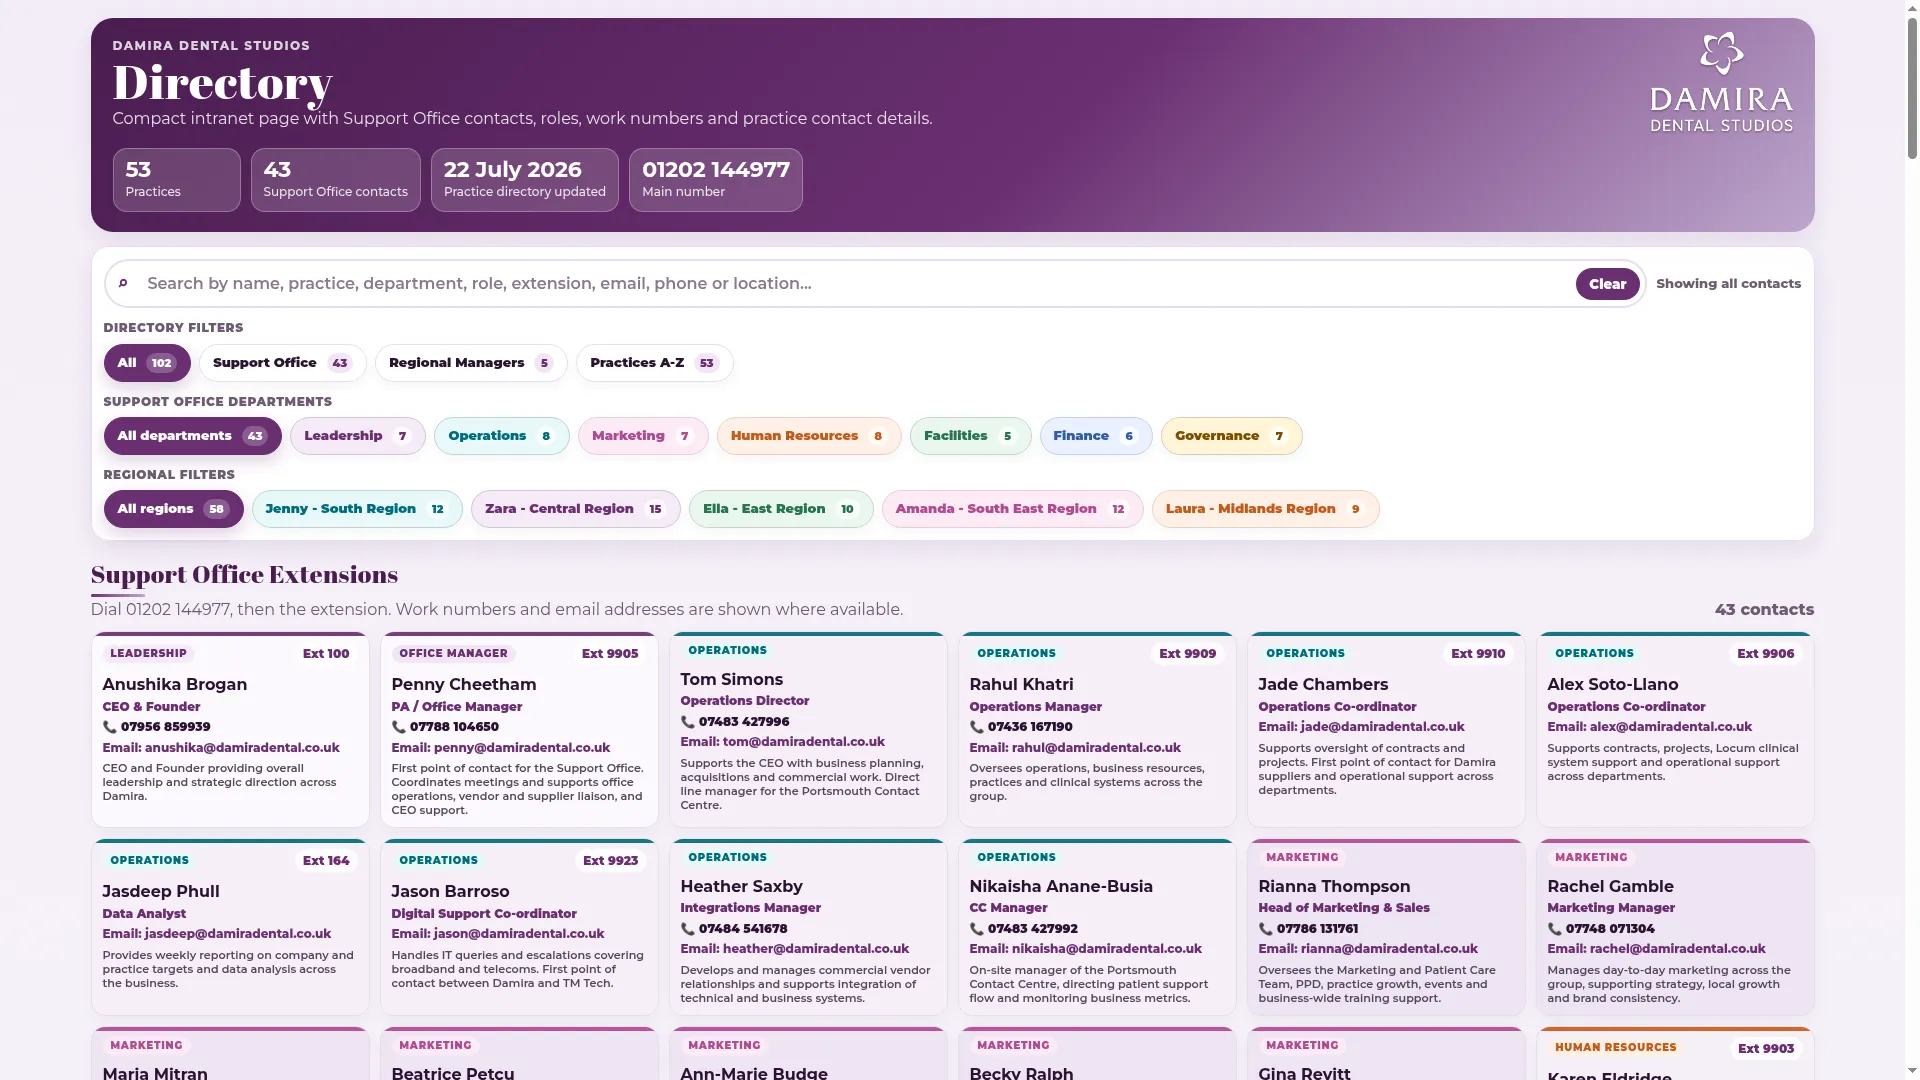
Task: Click the Showing all contacts status text
Action: 1728,284
